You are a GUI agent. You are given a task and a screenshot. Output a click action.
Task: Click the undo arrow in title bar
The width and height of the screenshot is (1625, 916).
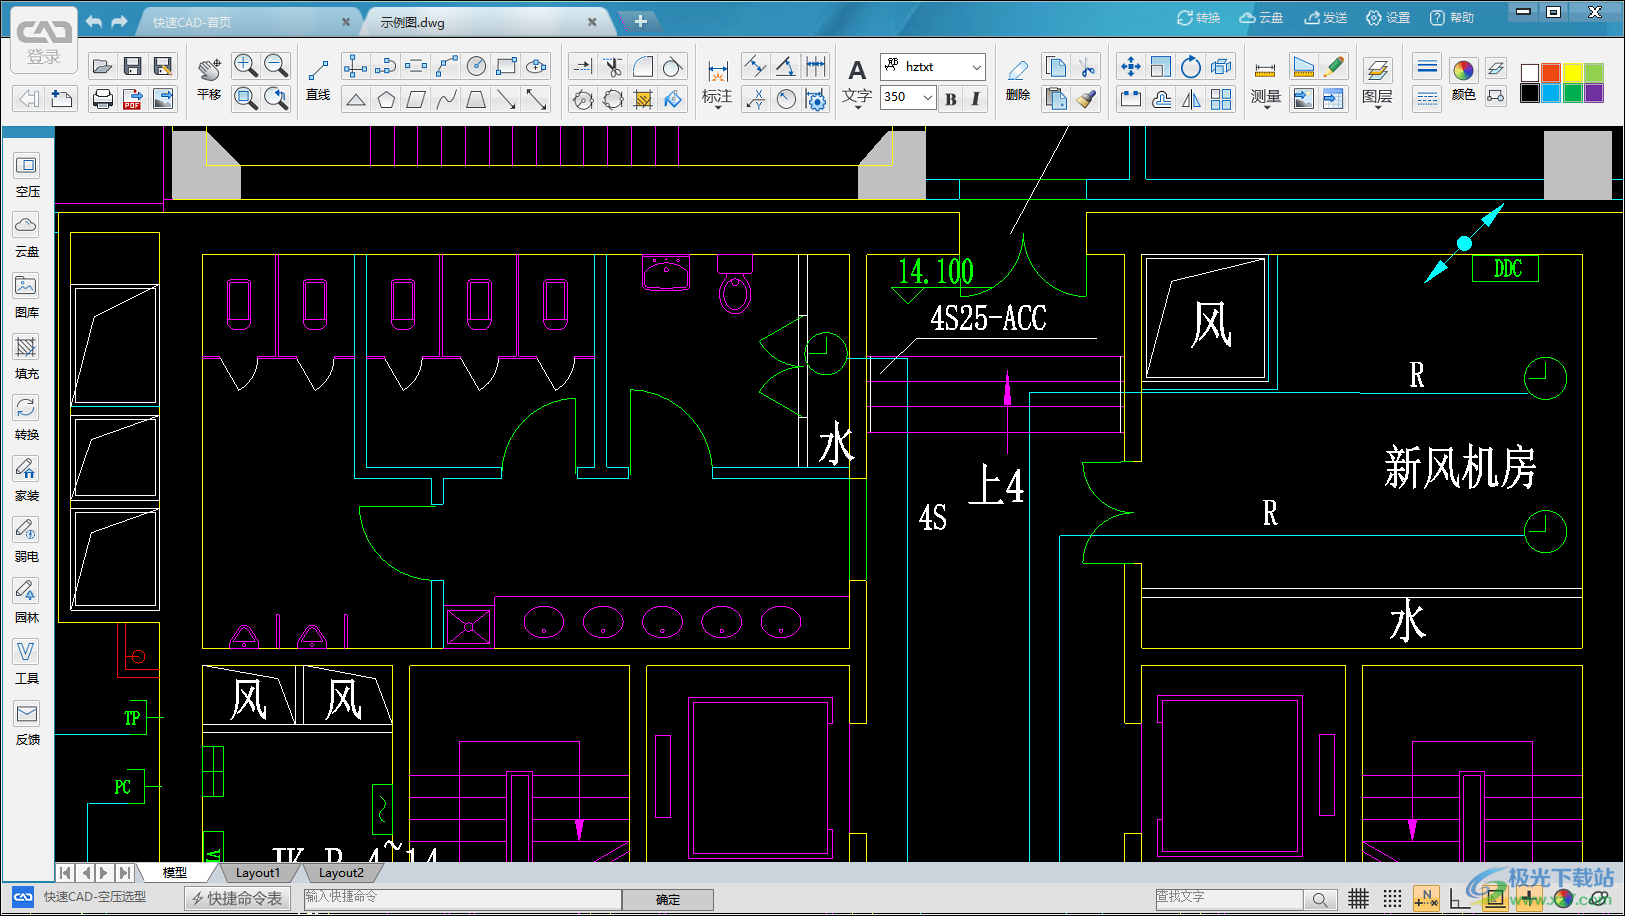[x=94, y=21]
